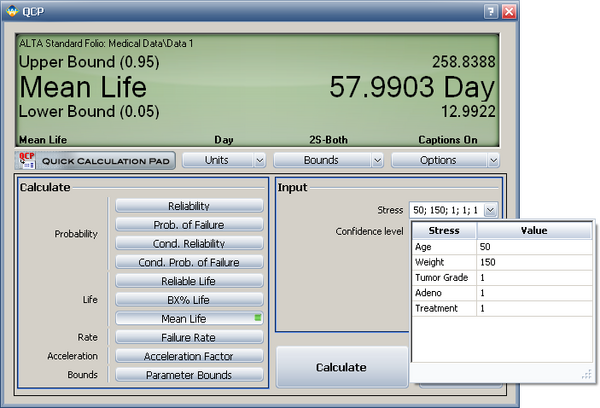Image resolution: width=600 pixels, height=408 pixels.
Task: Click the Captions On status text
Action: 448,140
